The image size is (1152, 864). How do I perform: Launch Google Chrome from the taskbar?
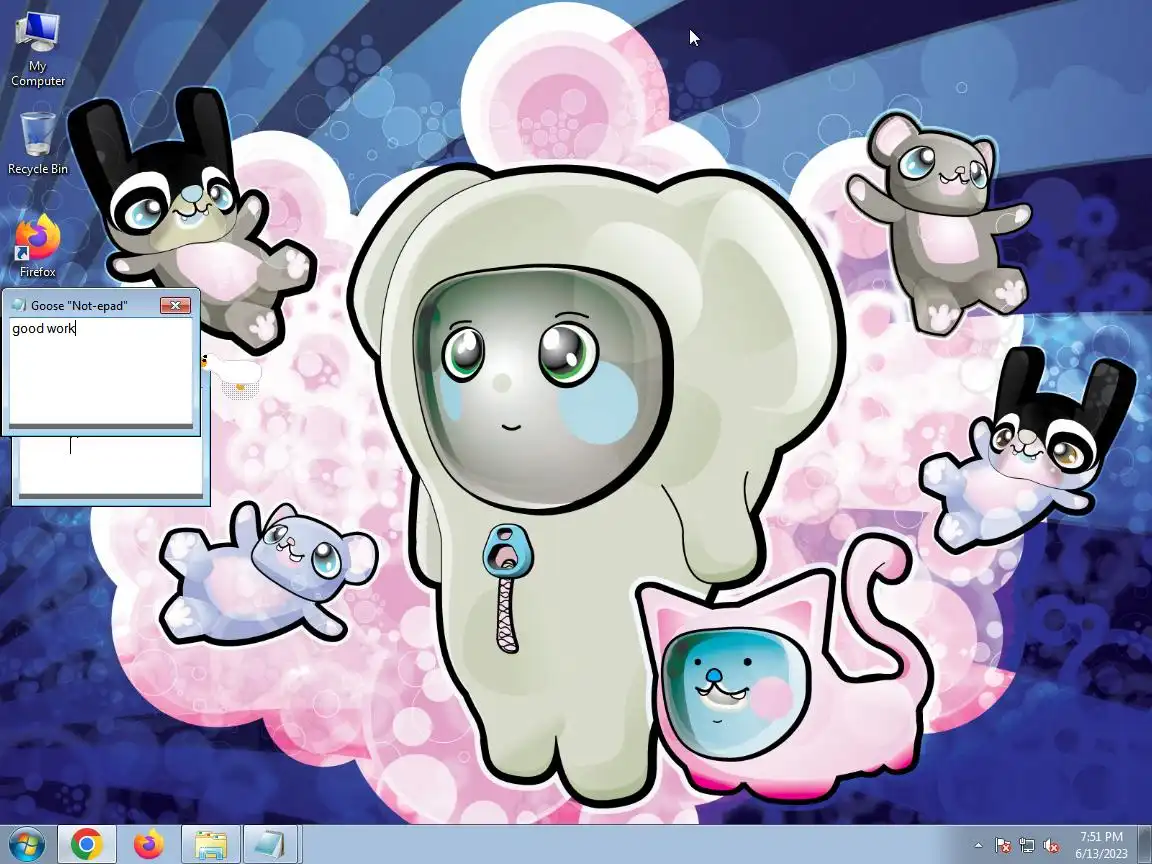(87, 844)
